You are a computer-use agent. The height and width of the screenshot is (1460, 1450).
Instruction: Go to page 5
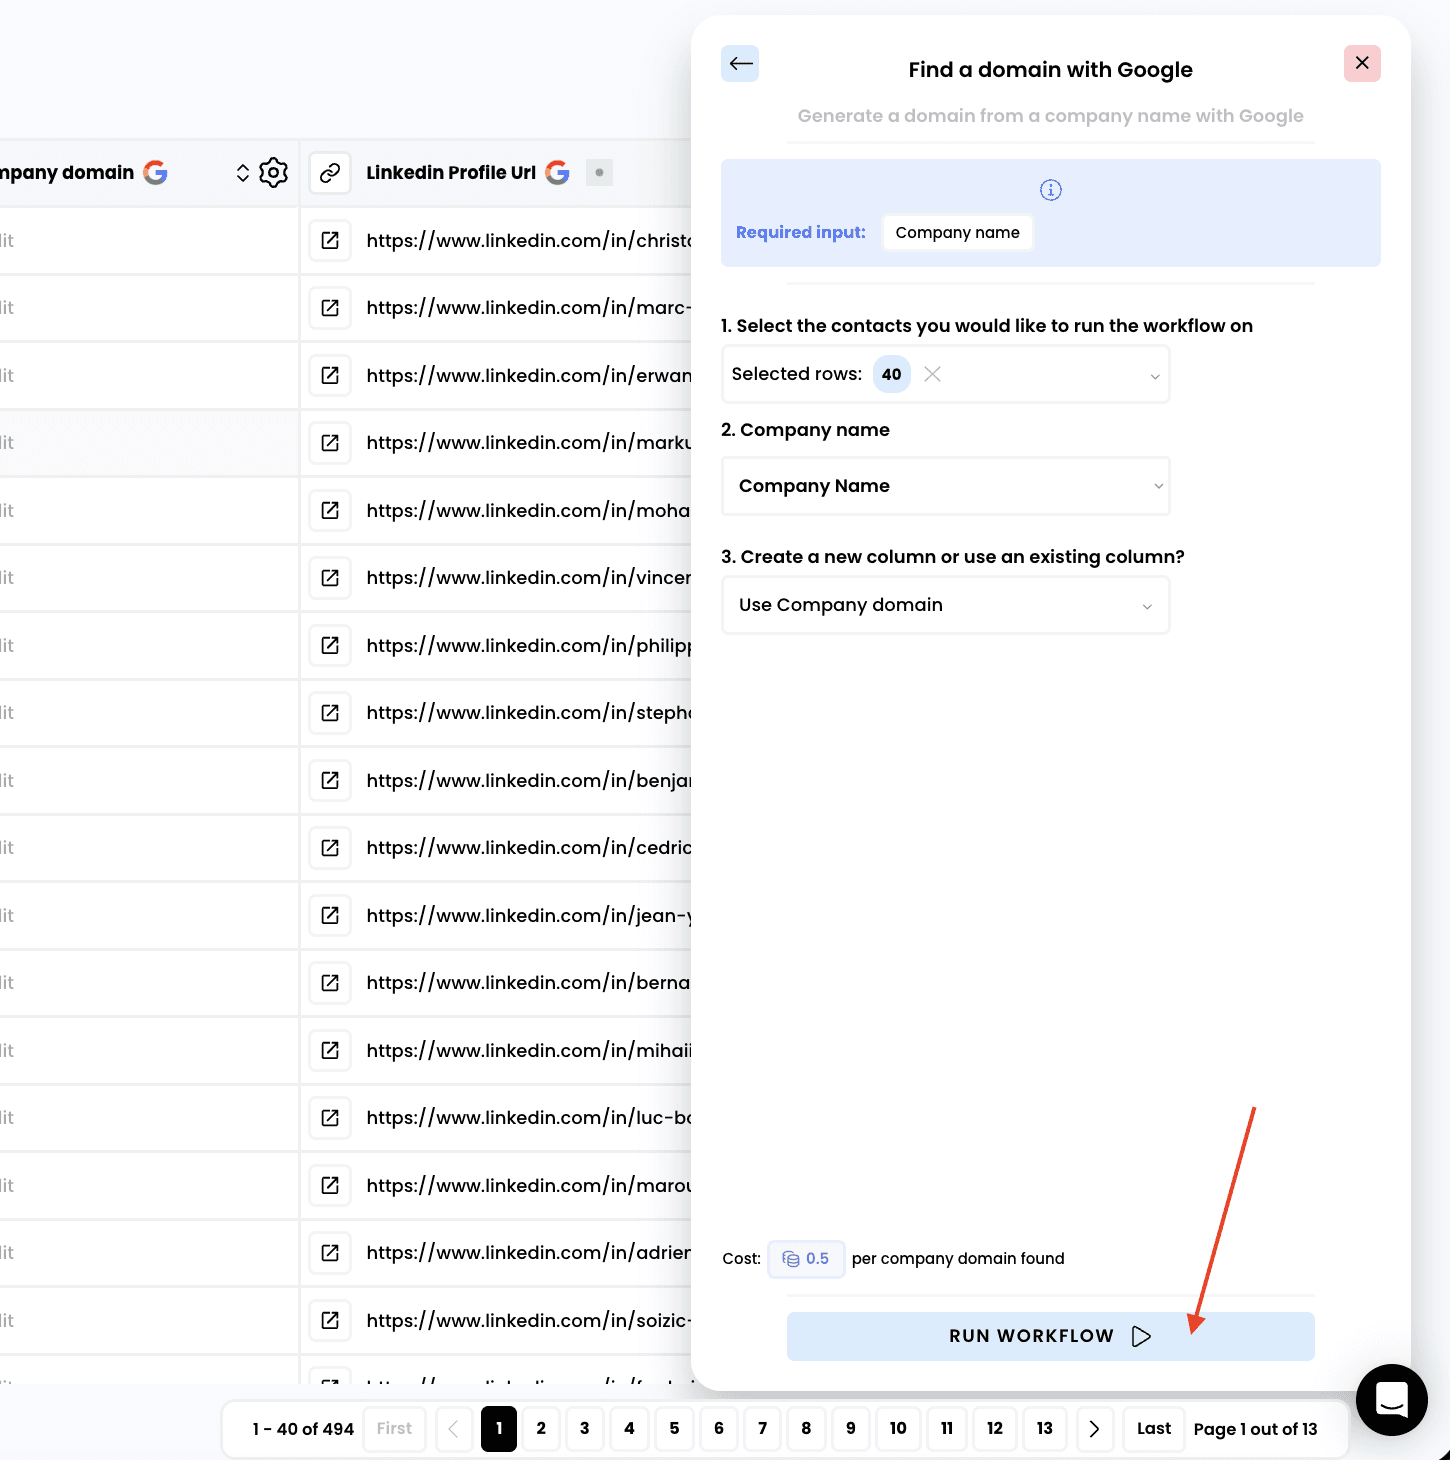click(674, 1428)
